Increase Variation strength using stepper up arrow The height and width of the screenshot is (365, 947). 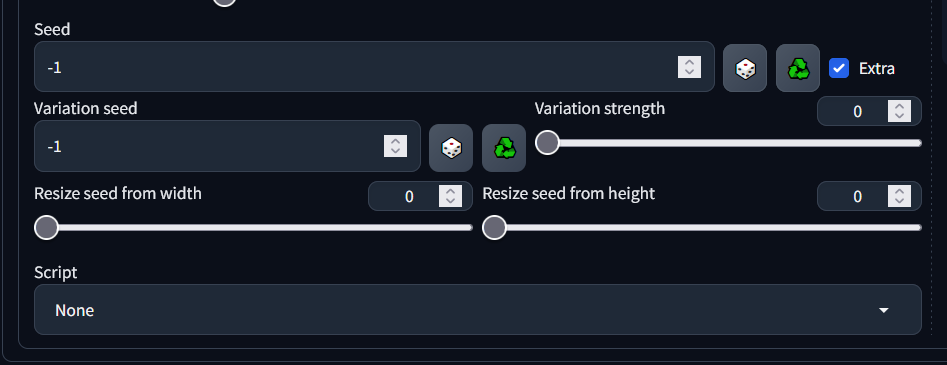899,106
